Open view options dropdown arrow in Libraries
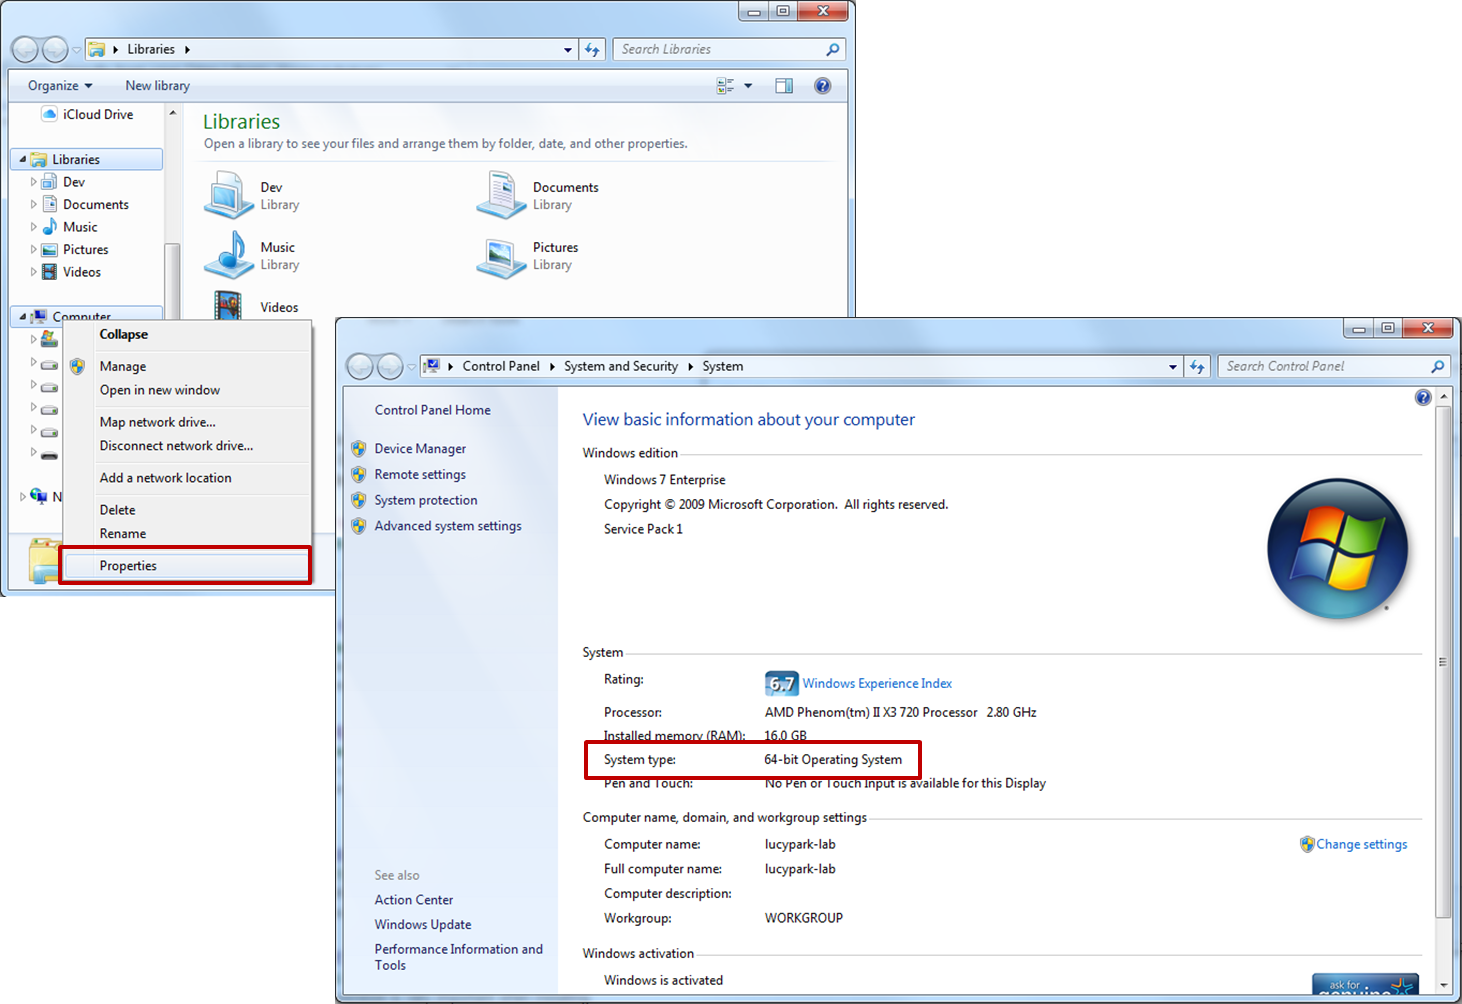 [748, 86]
